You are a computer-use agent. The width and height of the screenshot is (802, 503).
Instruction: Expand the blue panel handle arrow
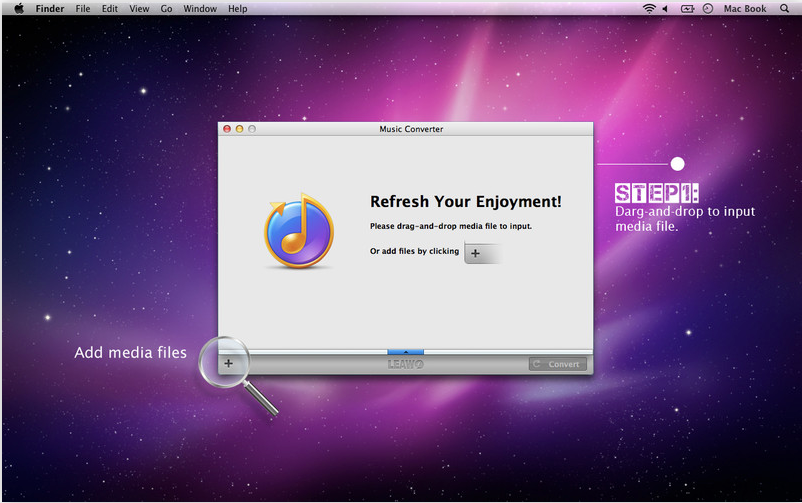pyautogui.click(x=406, y=352)
